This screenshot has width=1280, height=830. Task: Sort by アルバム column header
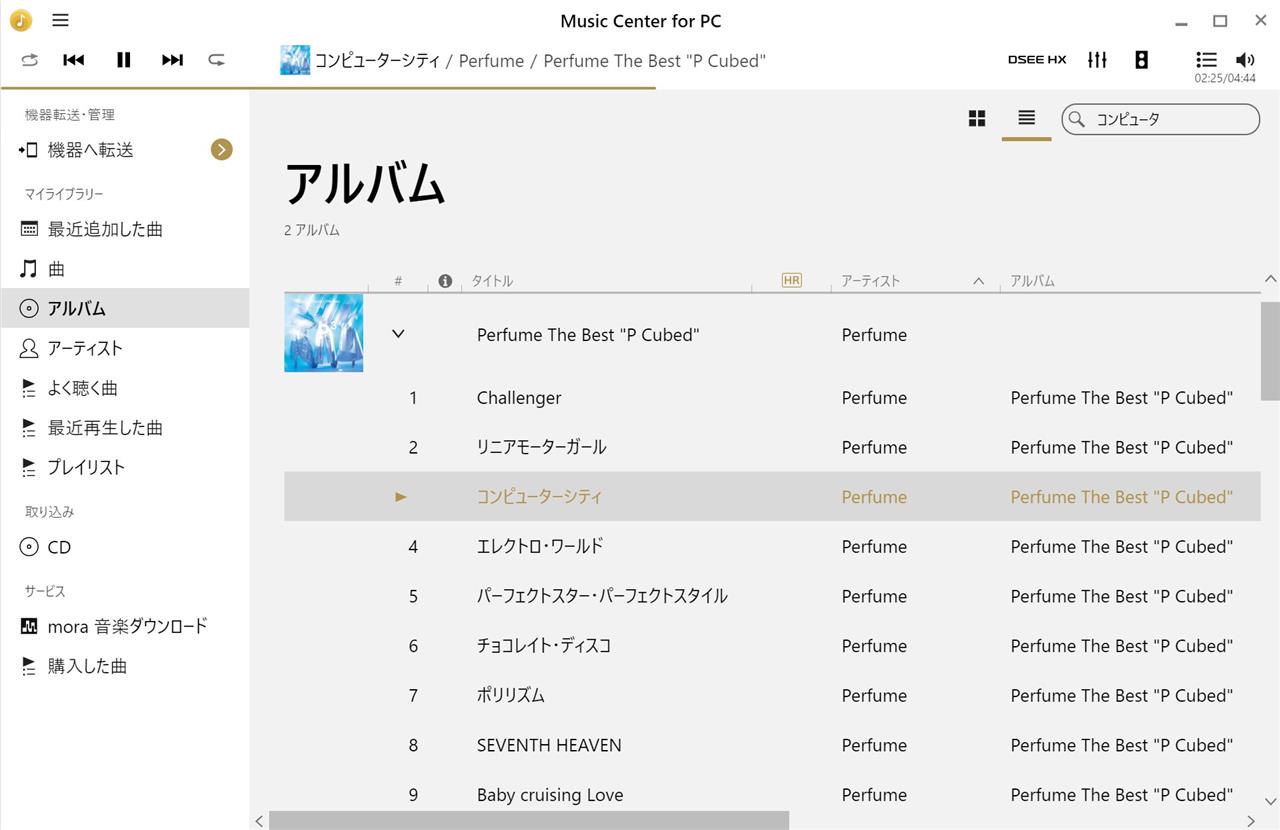[1032, 281]
